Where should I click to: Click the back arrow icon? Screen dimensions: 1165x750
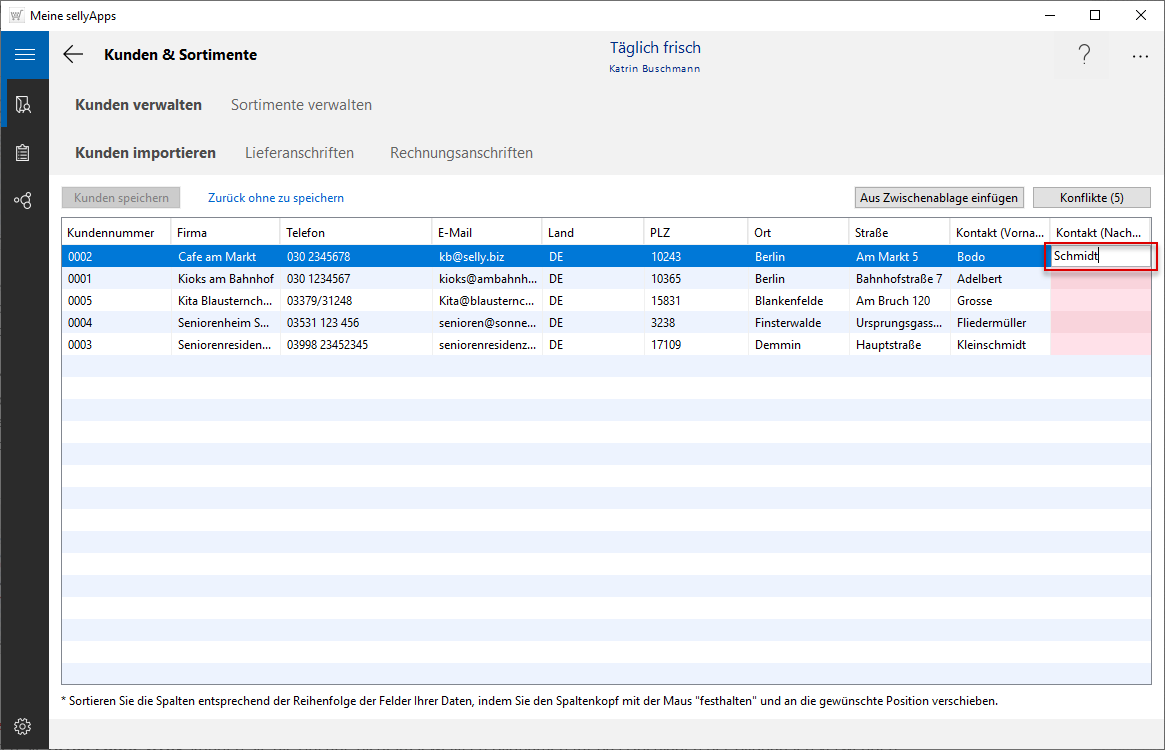click(x=73, y=55)
